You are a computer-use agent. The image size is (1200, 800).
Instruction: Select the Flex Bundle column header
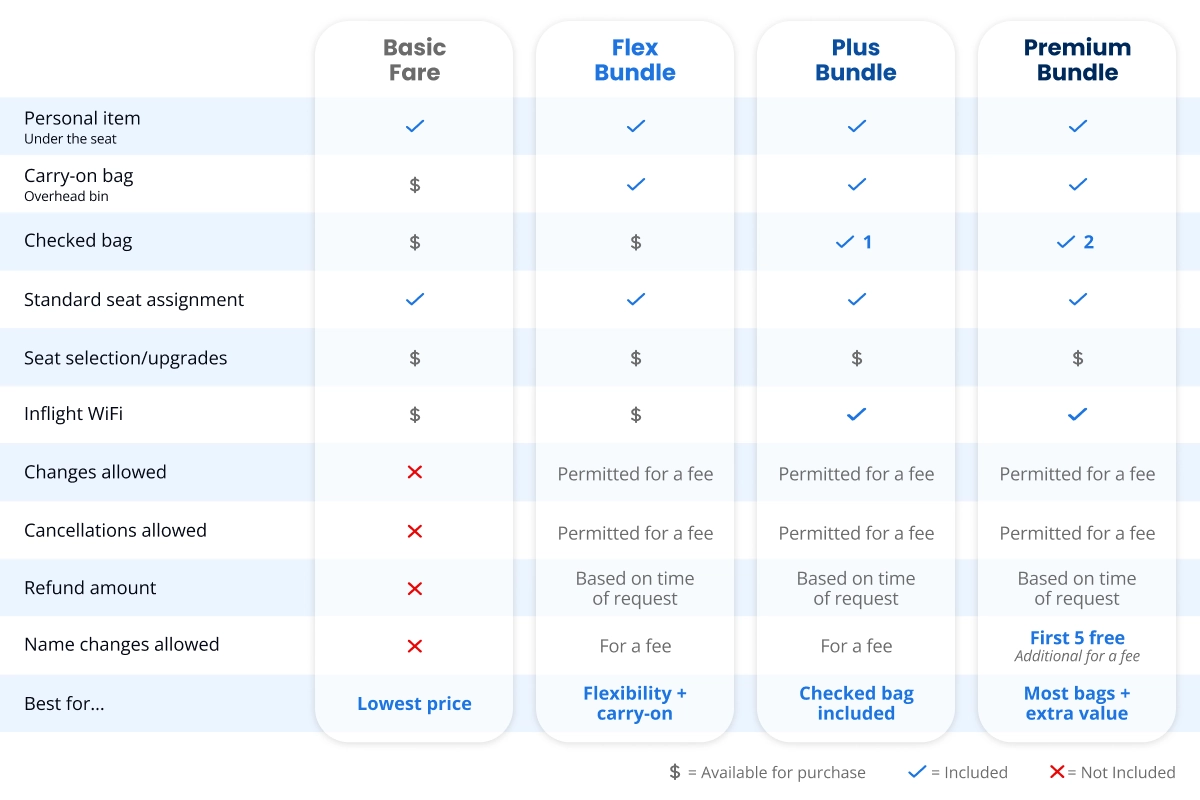[635, 60]
